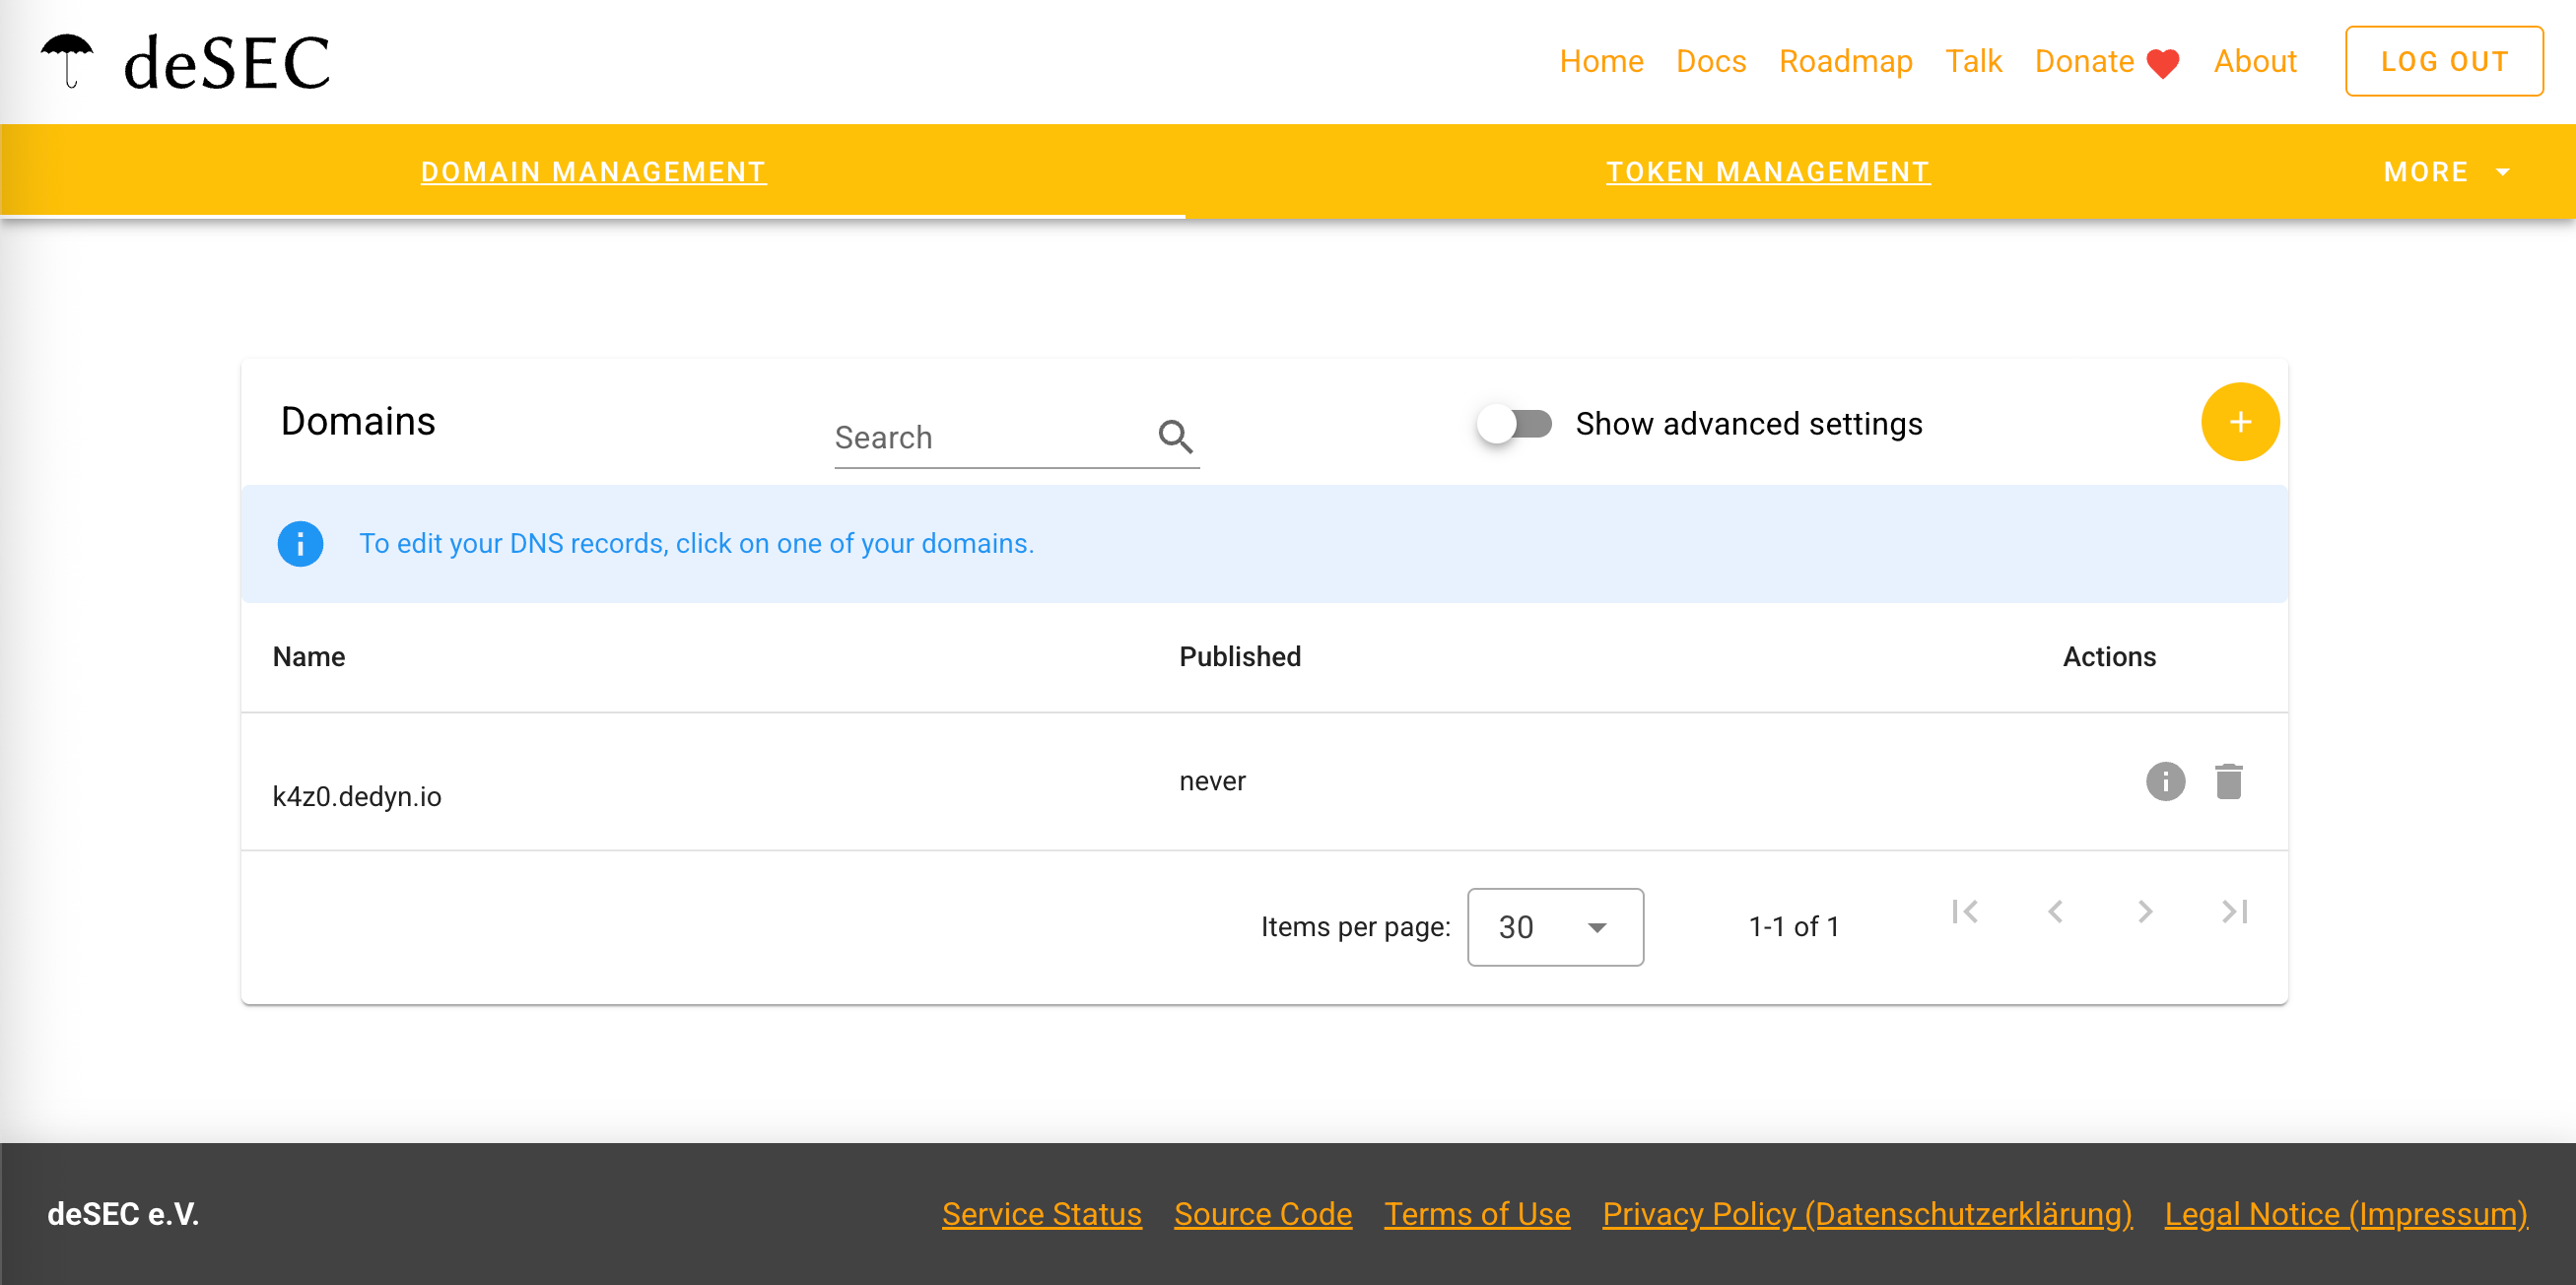Go to next page of domains
The width and height of the screenshot is (2576, 1285).
[x=2144, y=912]
